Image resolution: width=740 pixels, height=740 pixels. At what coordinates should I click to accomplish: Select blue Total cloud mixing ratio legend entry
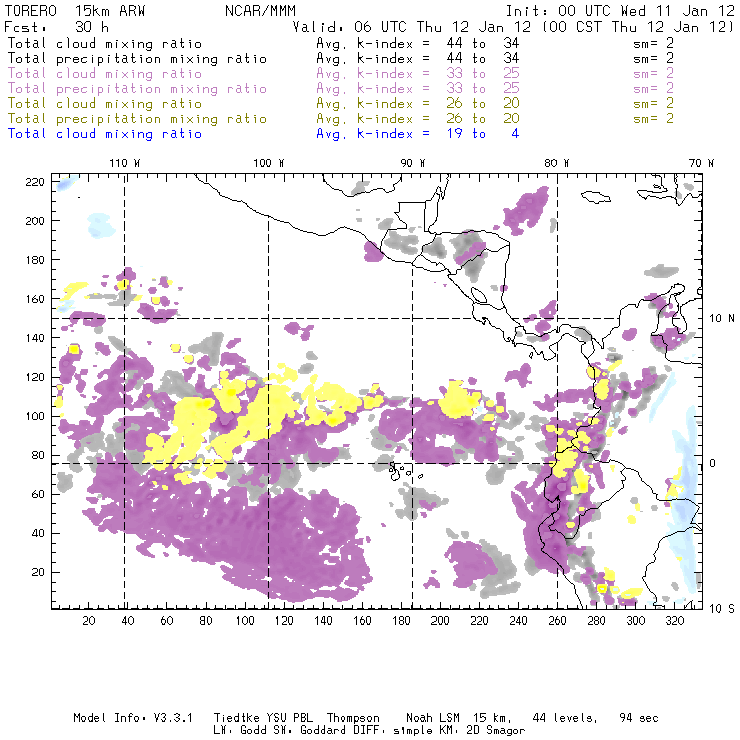(105, 133)
